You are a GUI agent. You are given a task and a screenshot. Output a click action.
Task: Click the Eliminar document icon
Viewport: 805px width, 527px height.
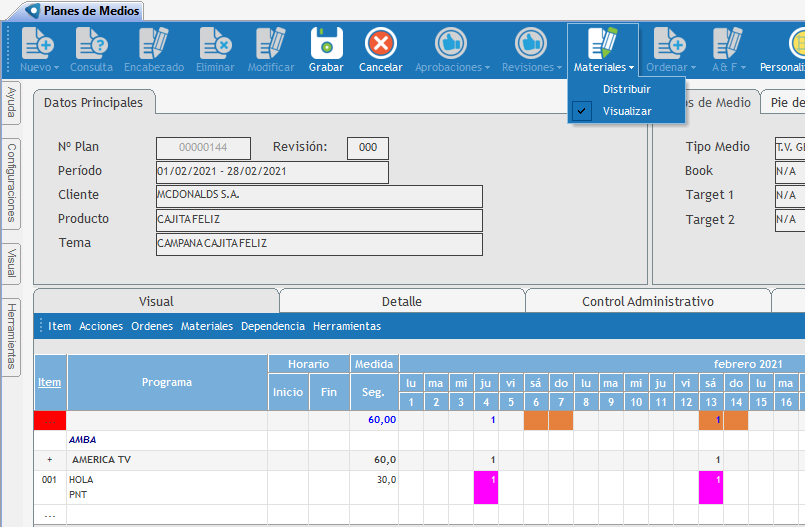[x=215, y=44]
